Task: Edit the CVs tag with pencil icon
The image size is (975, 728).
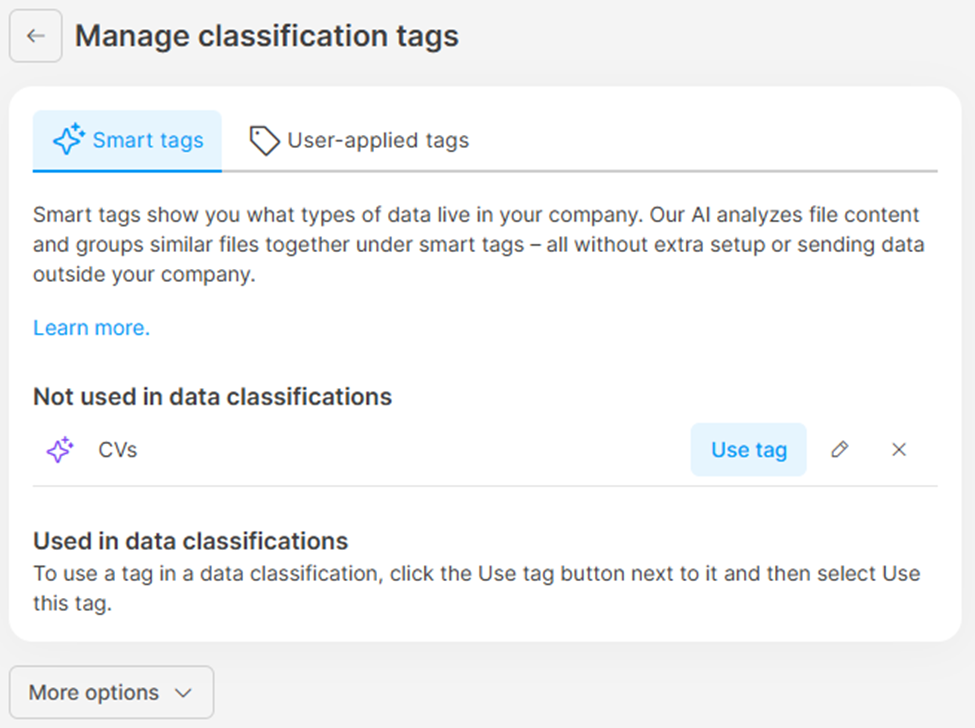Action: 840,450
